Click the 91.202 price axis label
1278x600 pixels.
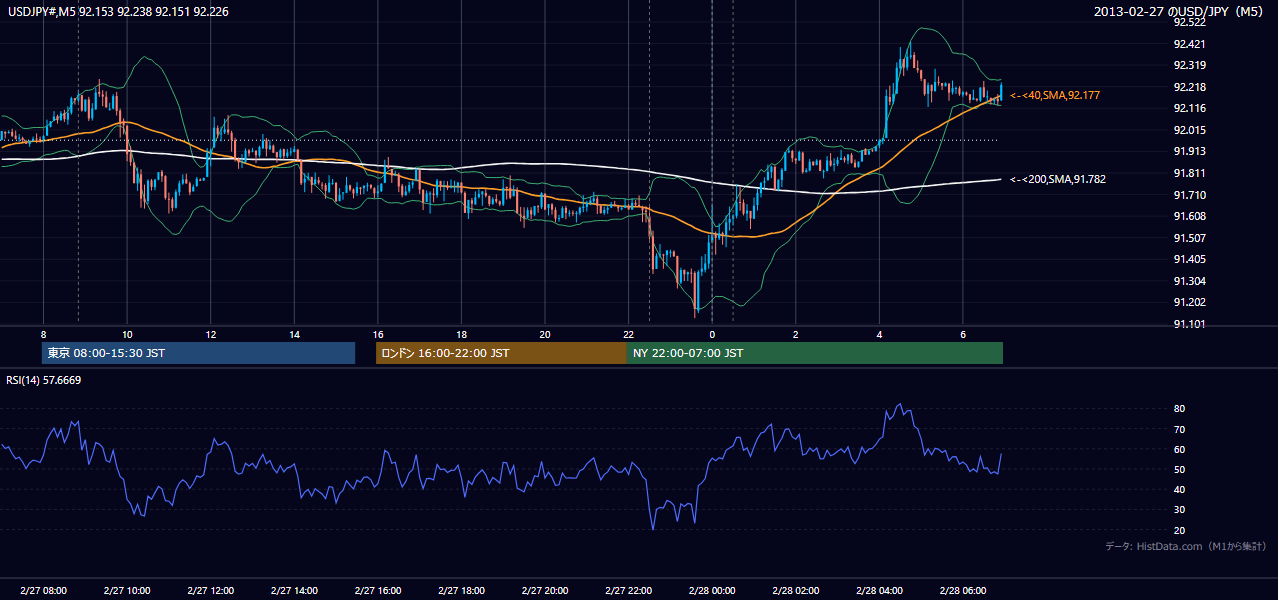pyautogui.click(x=1190, y=302)
